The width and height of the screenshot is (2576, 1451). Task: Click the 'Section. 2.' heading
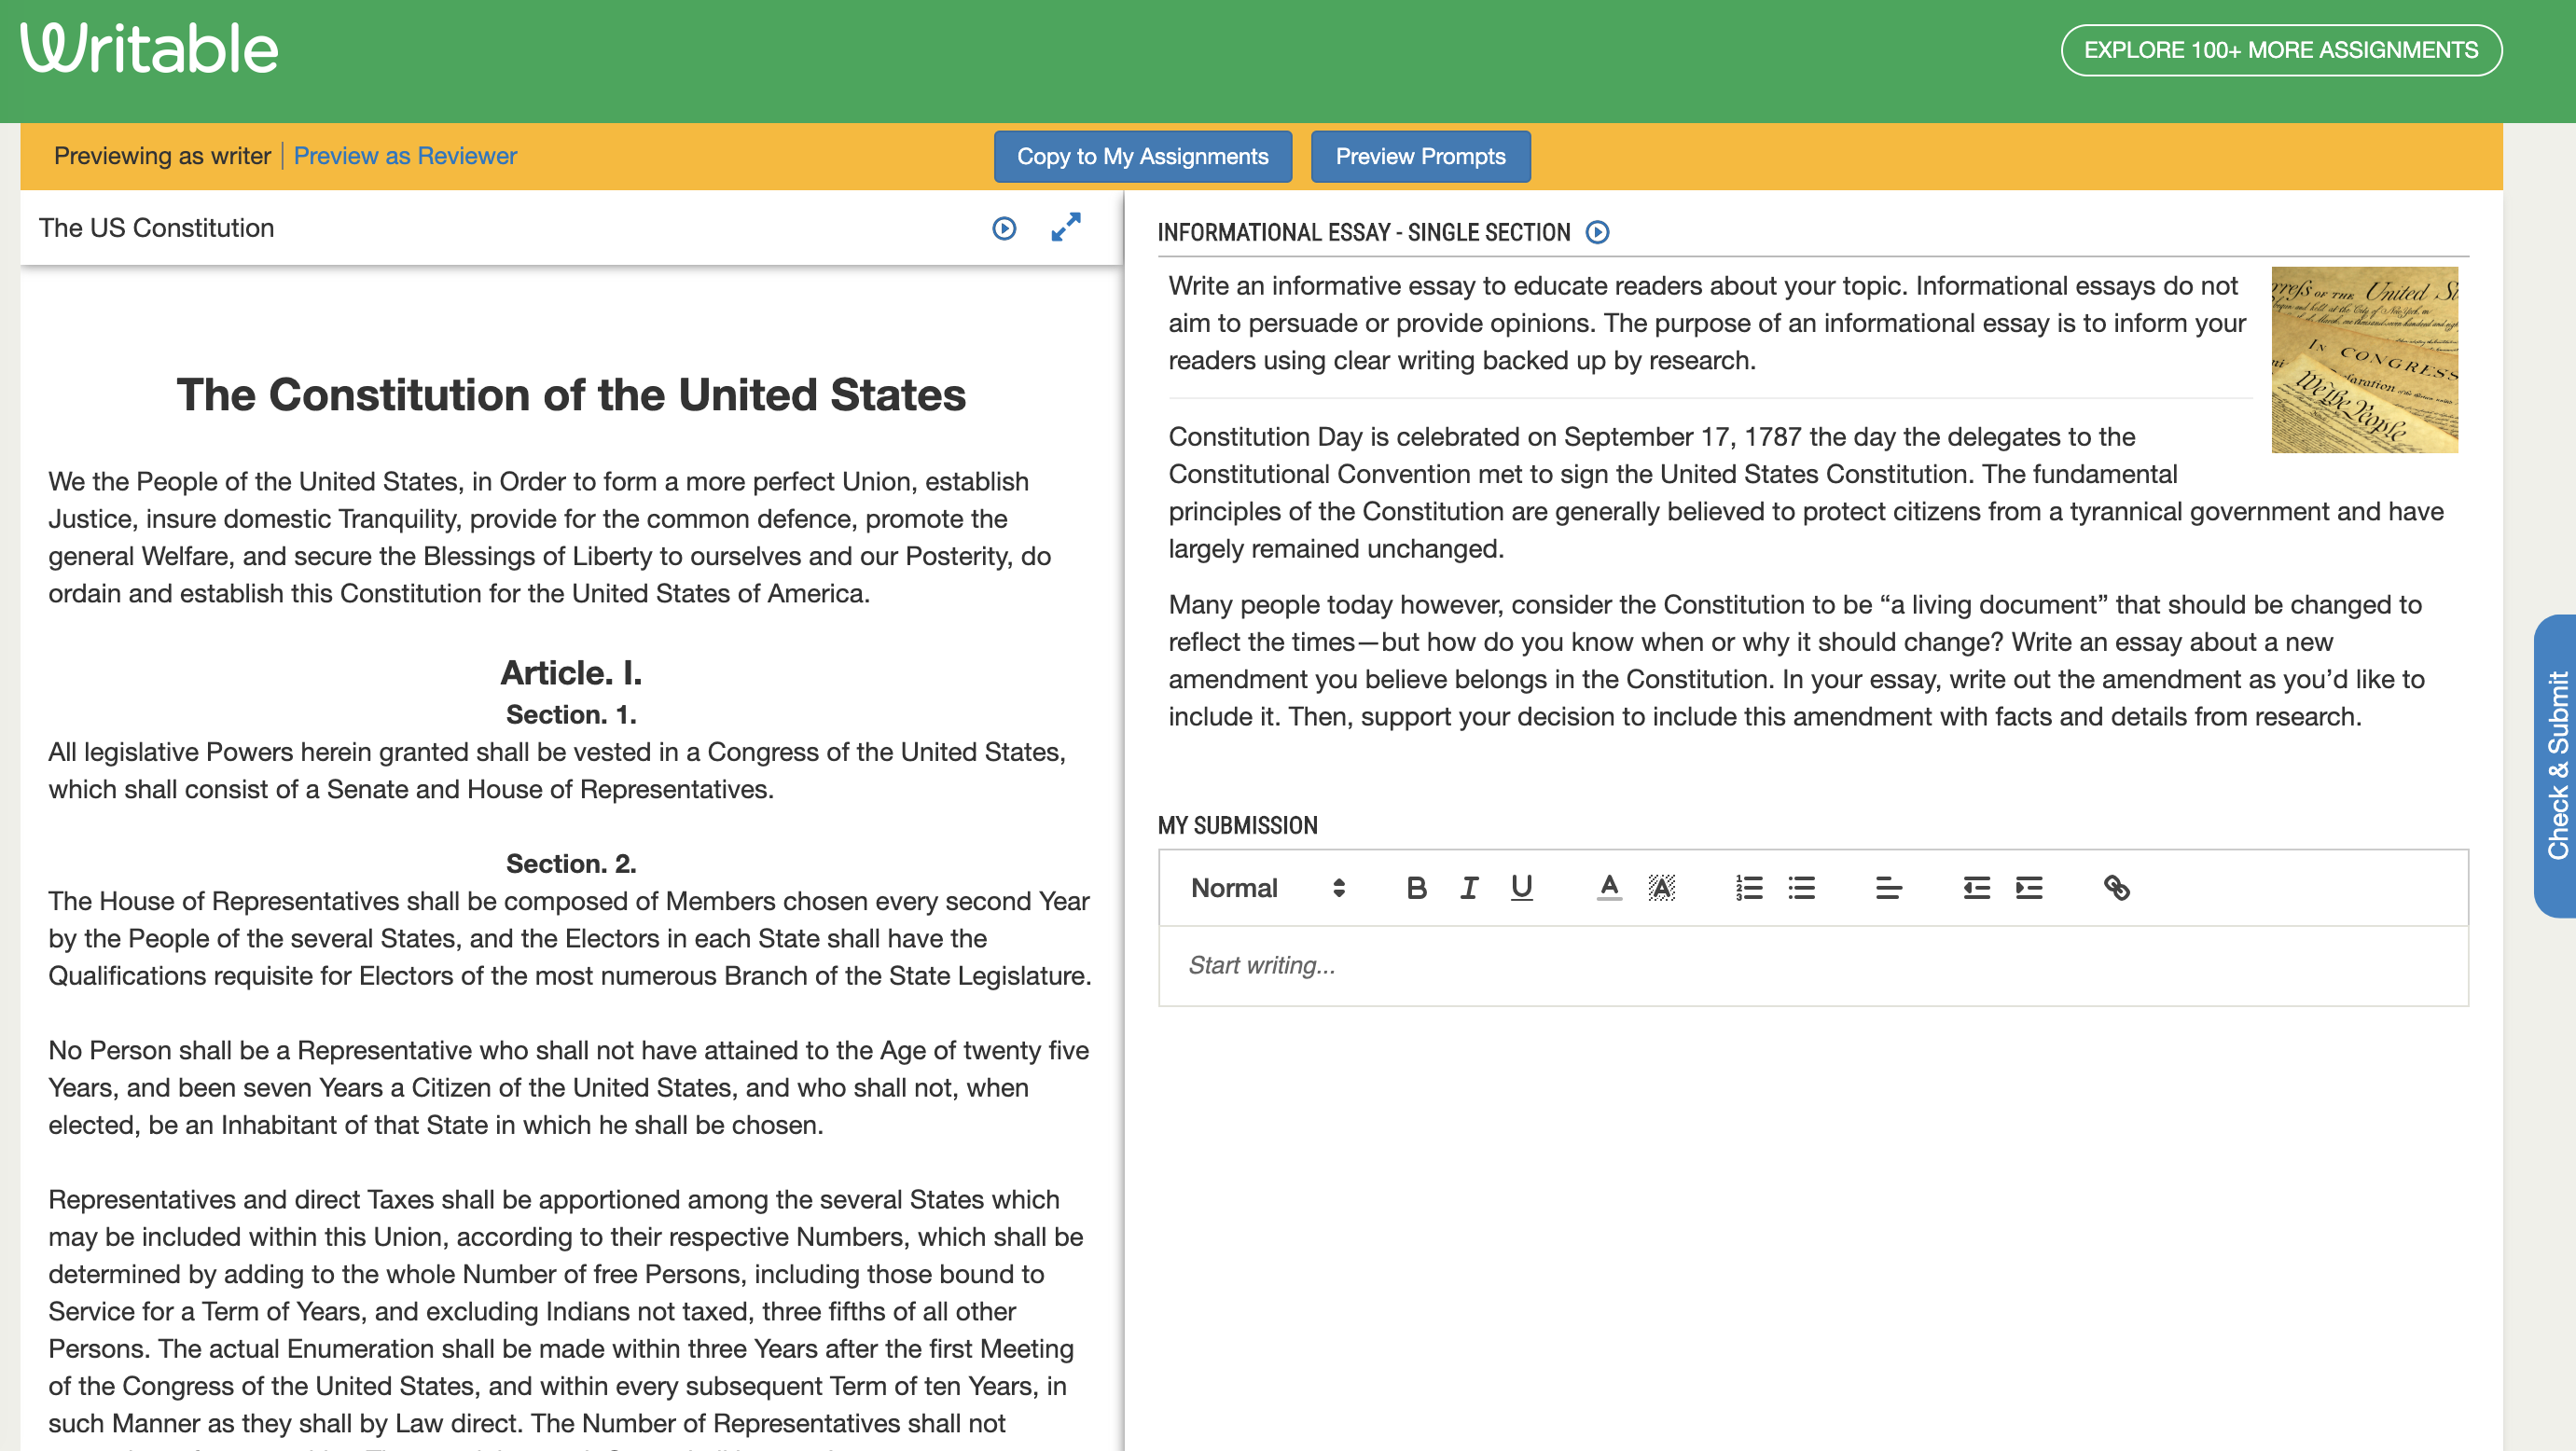[x=571, y=864]
